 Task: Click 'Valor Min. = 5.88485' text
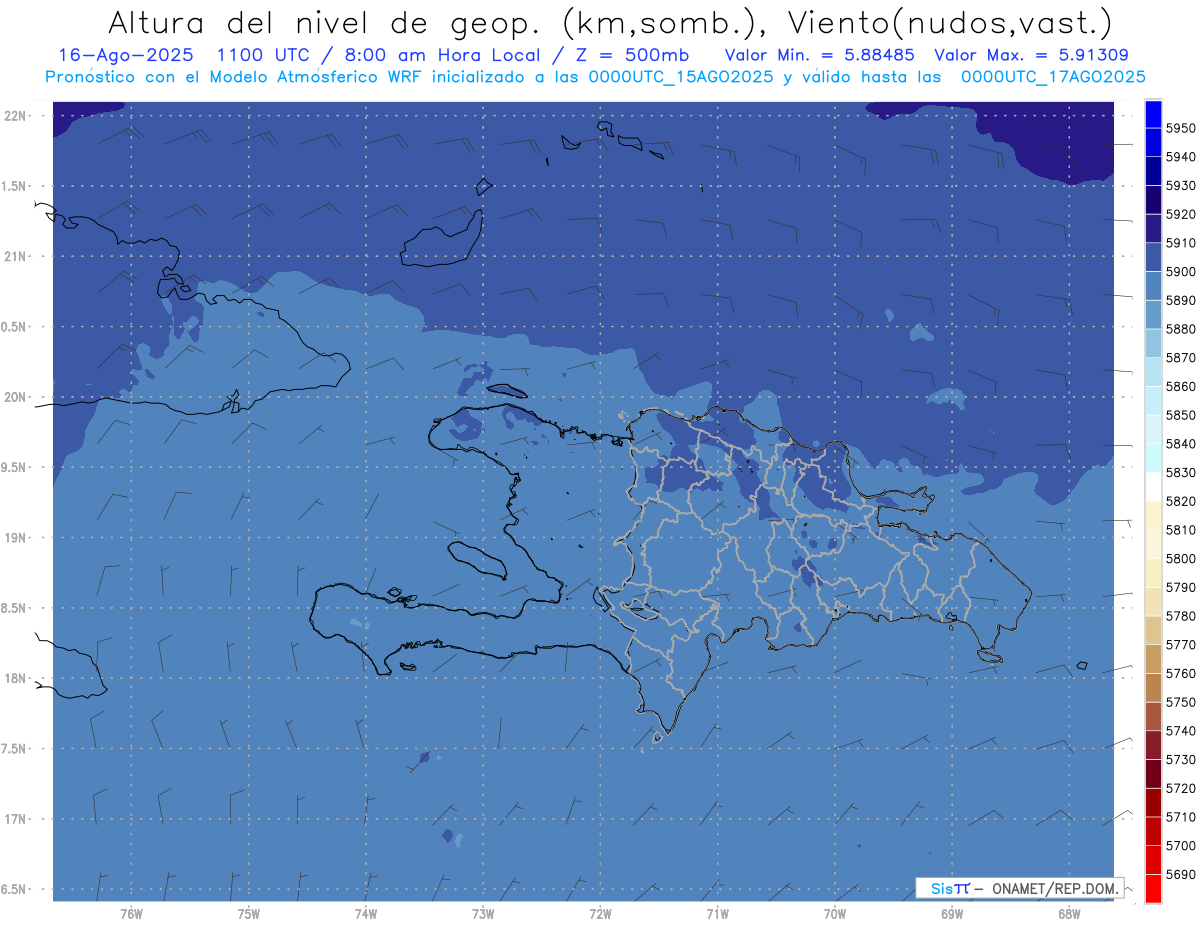click(x=820, y=55)
